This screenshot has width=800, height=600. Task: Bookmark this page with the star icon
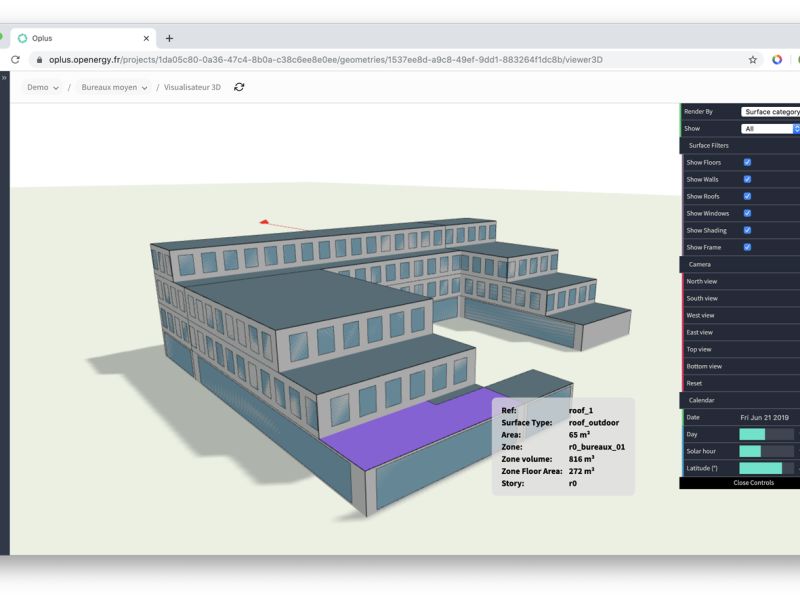[753, 60]
